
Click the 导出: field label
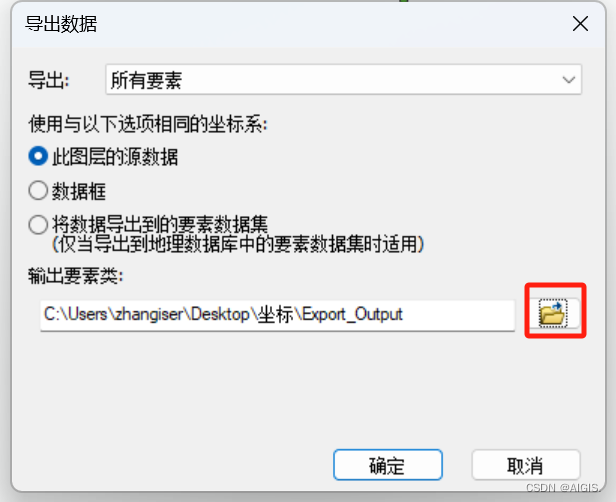[x=48, y=81]
